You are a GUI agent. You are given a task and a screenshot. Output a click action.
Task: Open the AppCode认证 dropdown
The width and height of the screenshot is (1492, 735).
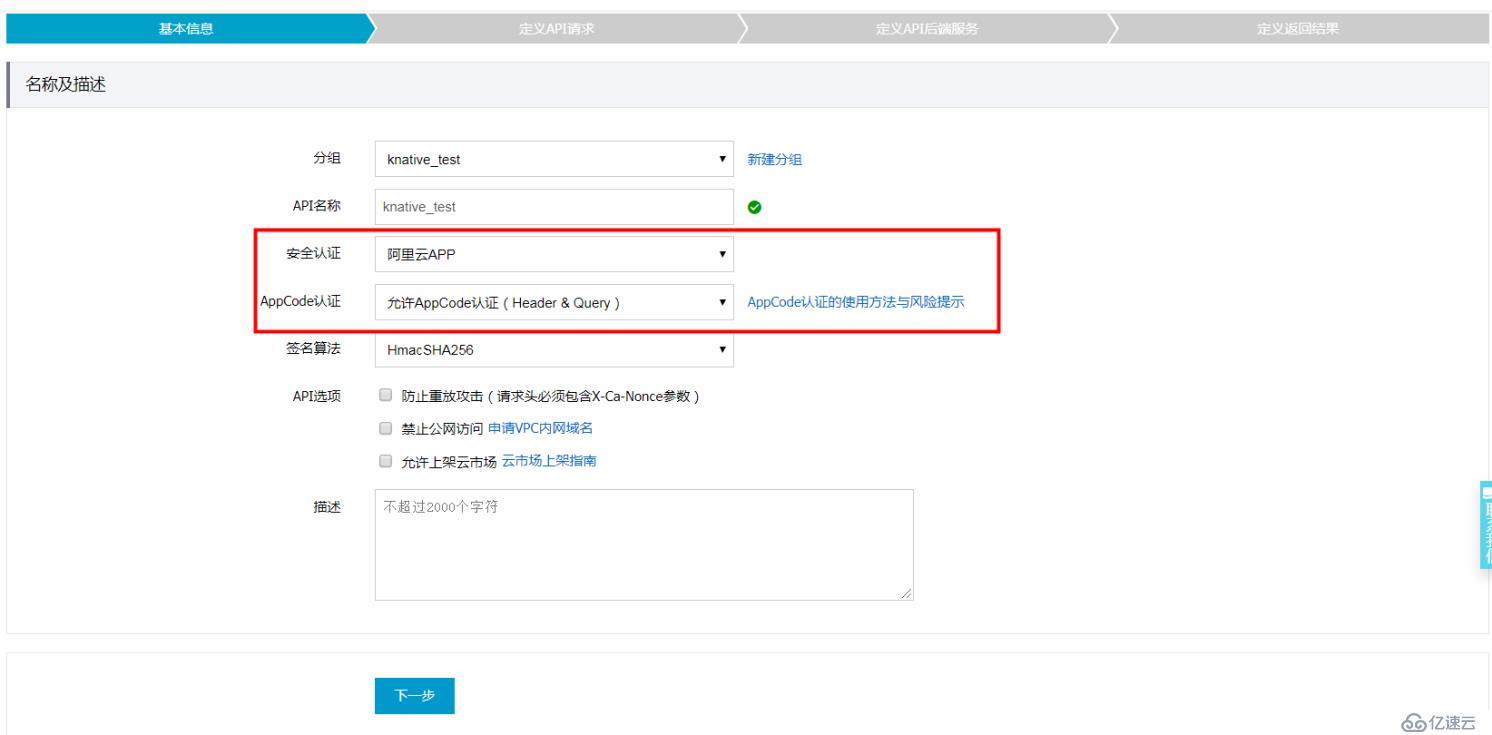[x=554, y=302]
